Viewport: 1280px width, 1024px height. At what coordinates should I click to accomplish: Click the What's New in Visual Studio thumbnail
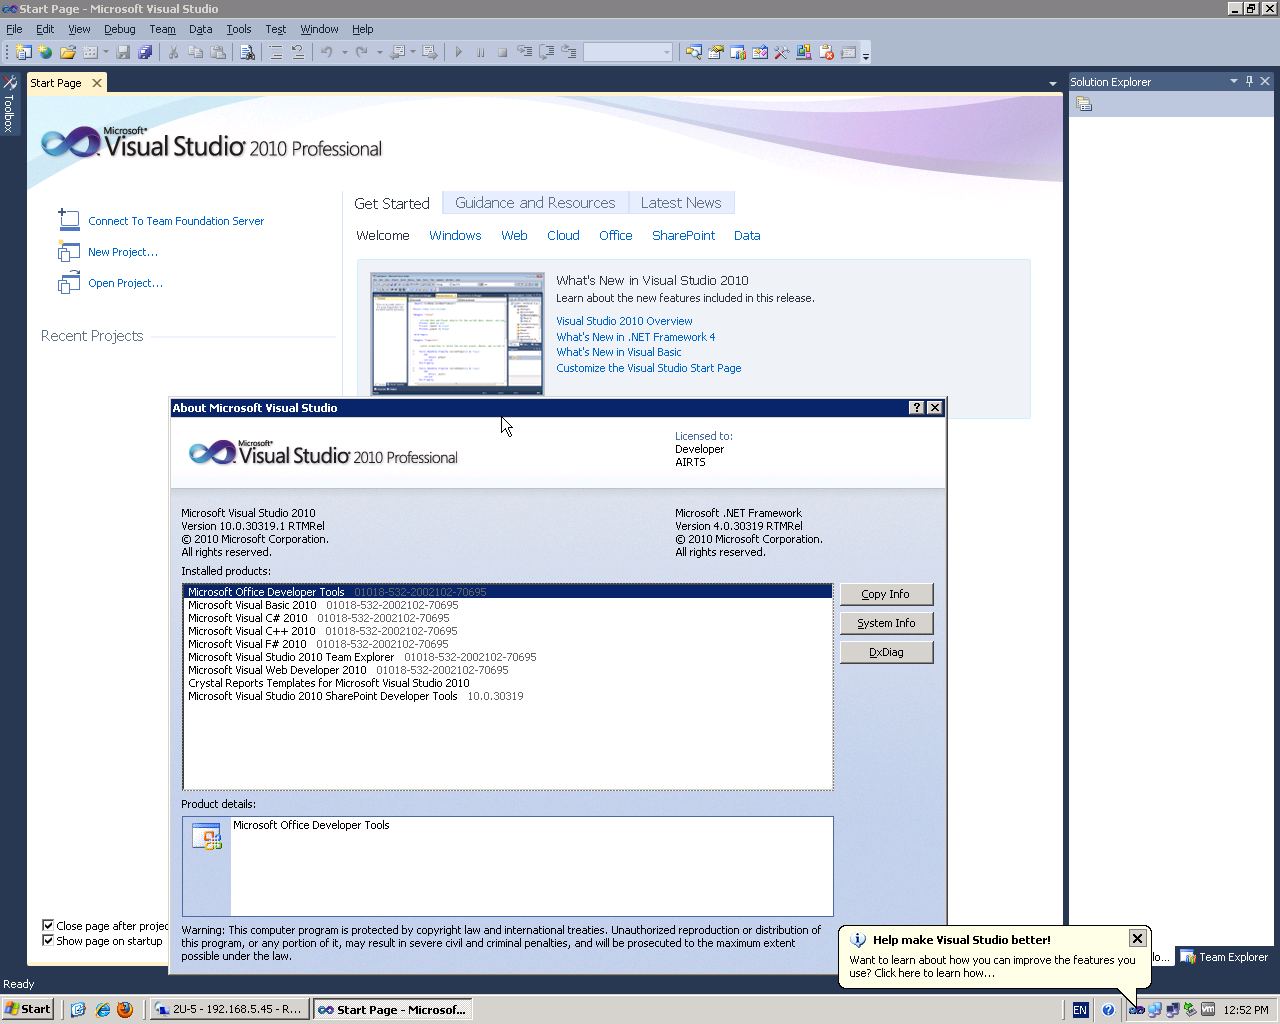tap(457, 332)
